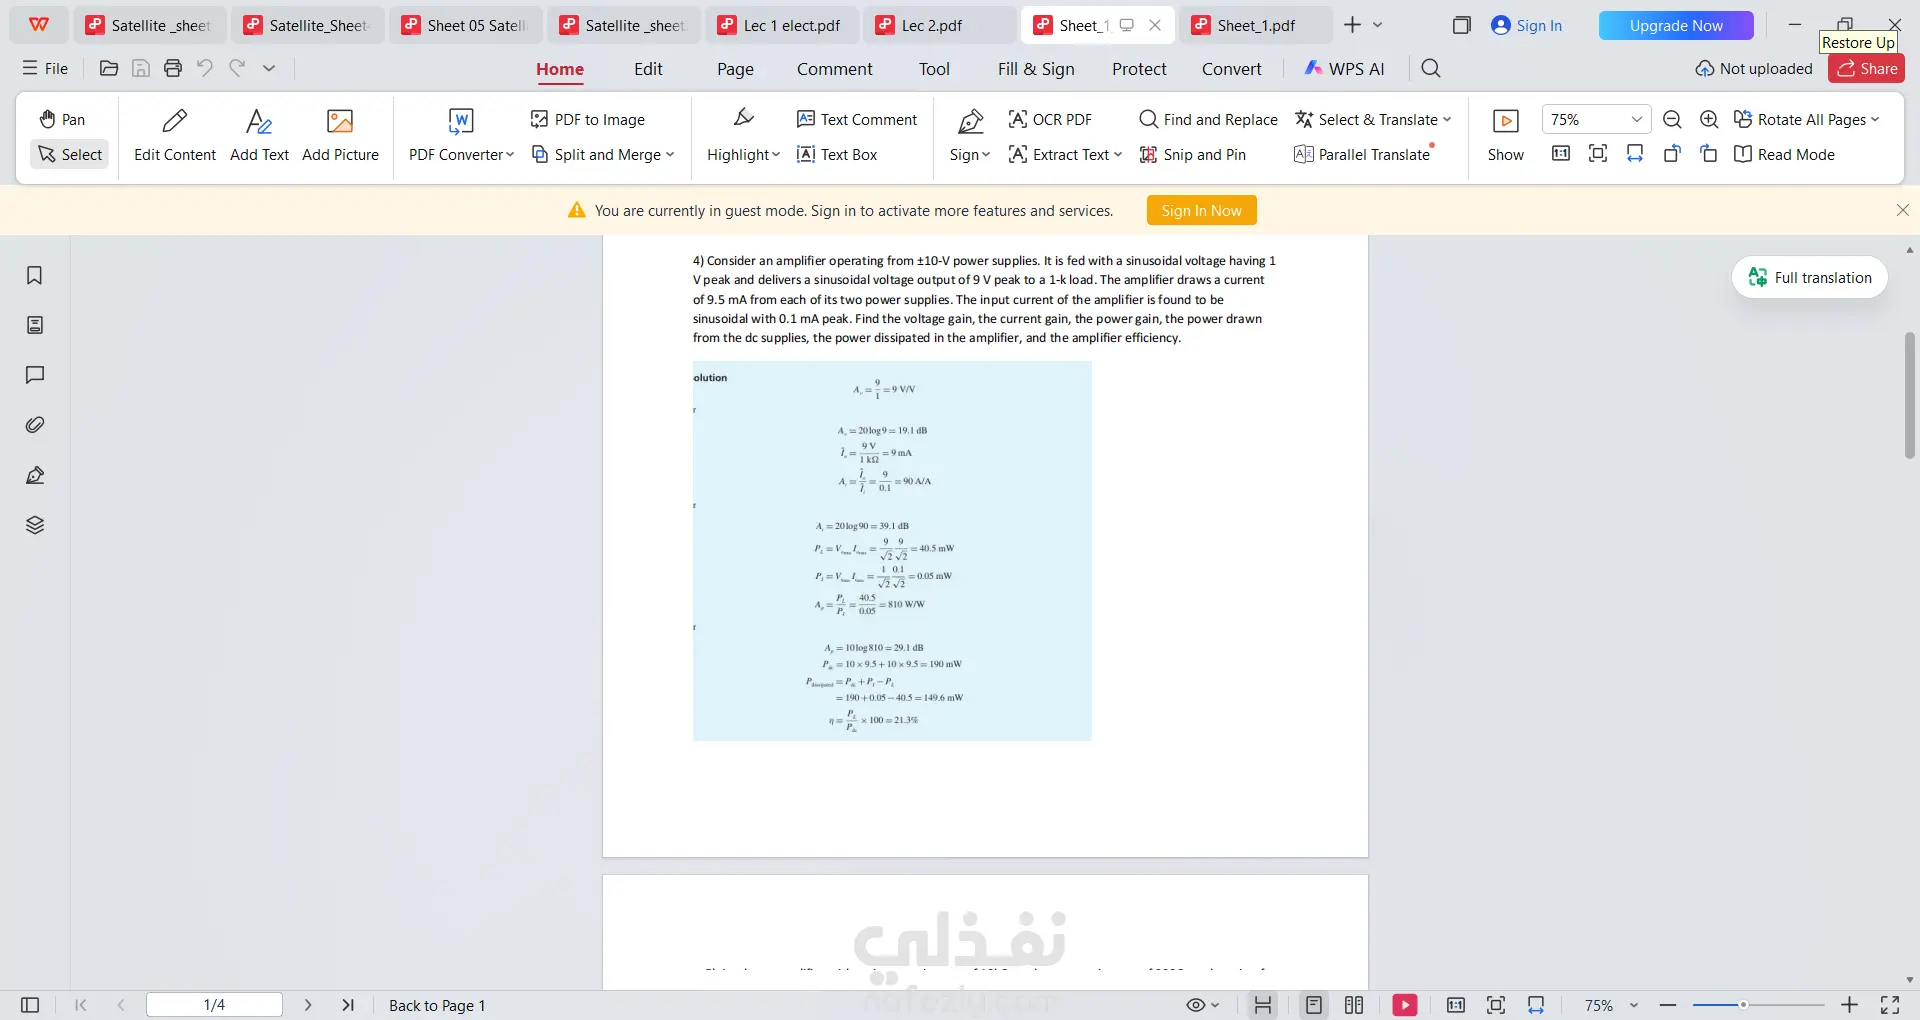The height and width of the screenshot is (1020, 1920).
Task: Open the search magnifier beside WPS AI
Action: point(1431,68)
